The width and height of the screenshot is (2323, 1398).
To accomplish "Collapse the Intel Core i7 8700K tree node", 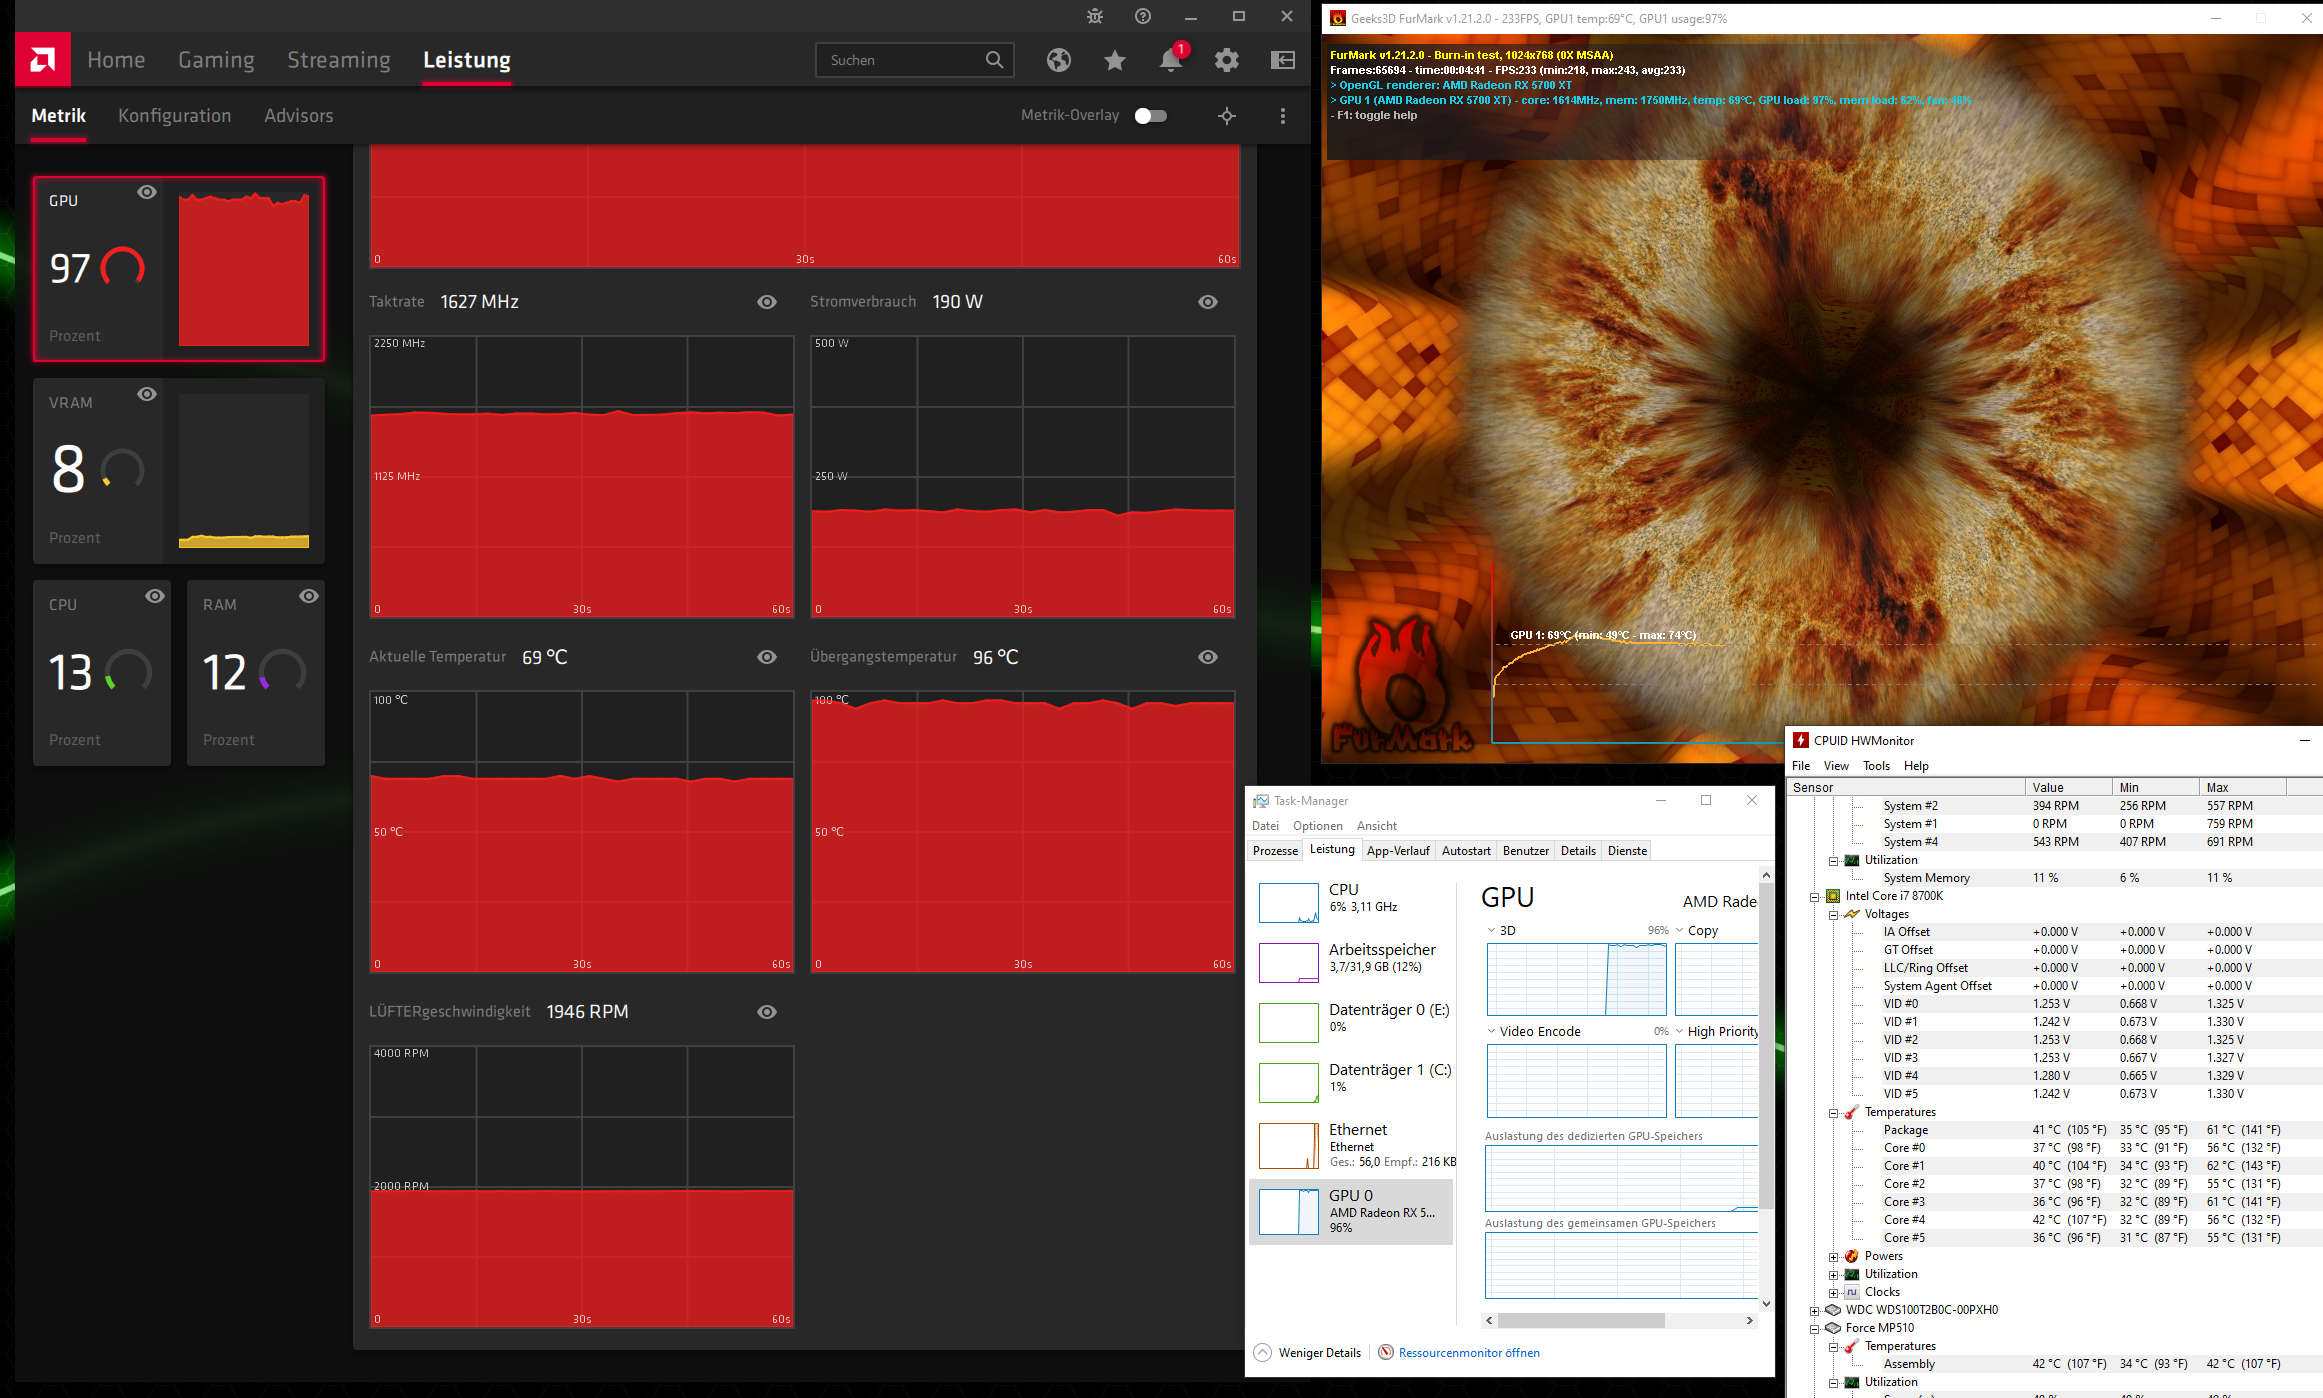I will tap(1815, 897).
